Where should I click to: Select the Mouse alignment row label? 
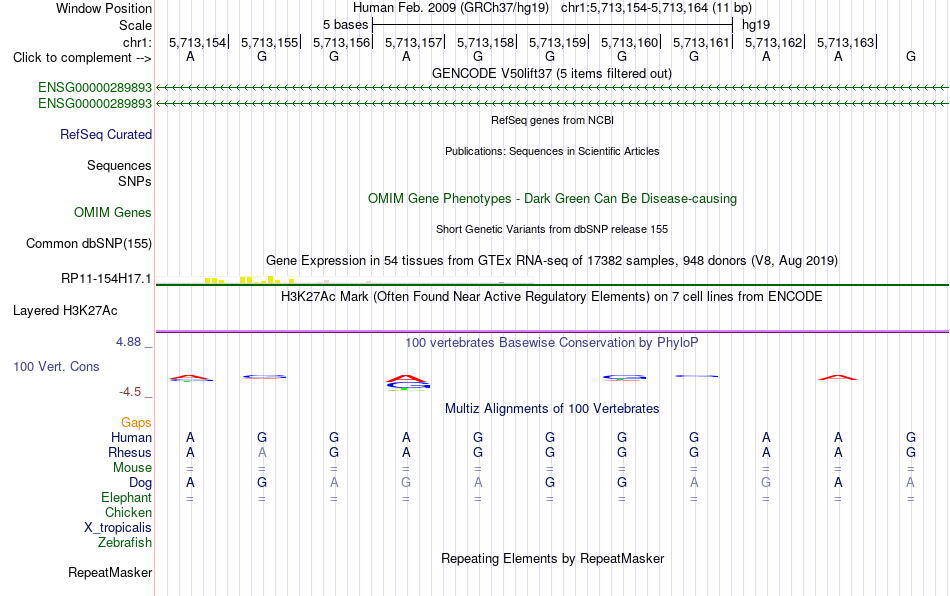(x=132, y=468)
